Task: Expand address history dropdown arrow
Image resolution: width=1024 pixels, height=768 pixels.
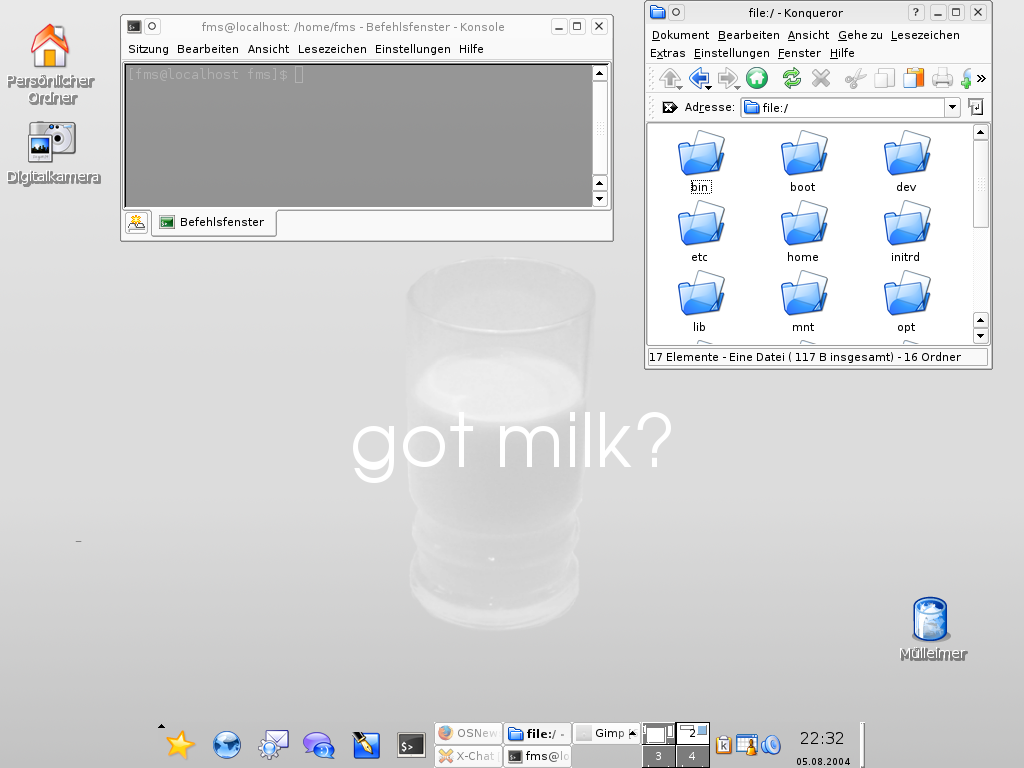Action: pyautogui.click(x=952, y=107)
